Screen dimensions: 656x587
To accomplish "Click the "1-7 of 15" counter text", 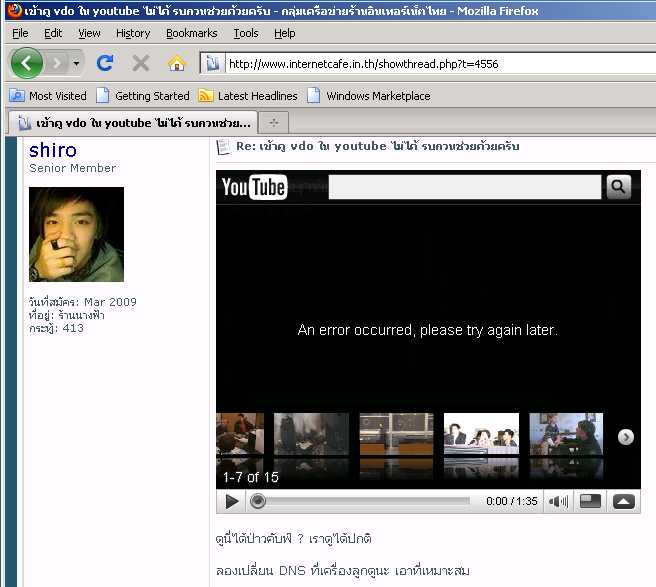I will (251, 477).
